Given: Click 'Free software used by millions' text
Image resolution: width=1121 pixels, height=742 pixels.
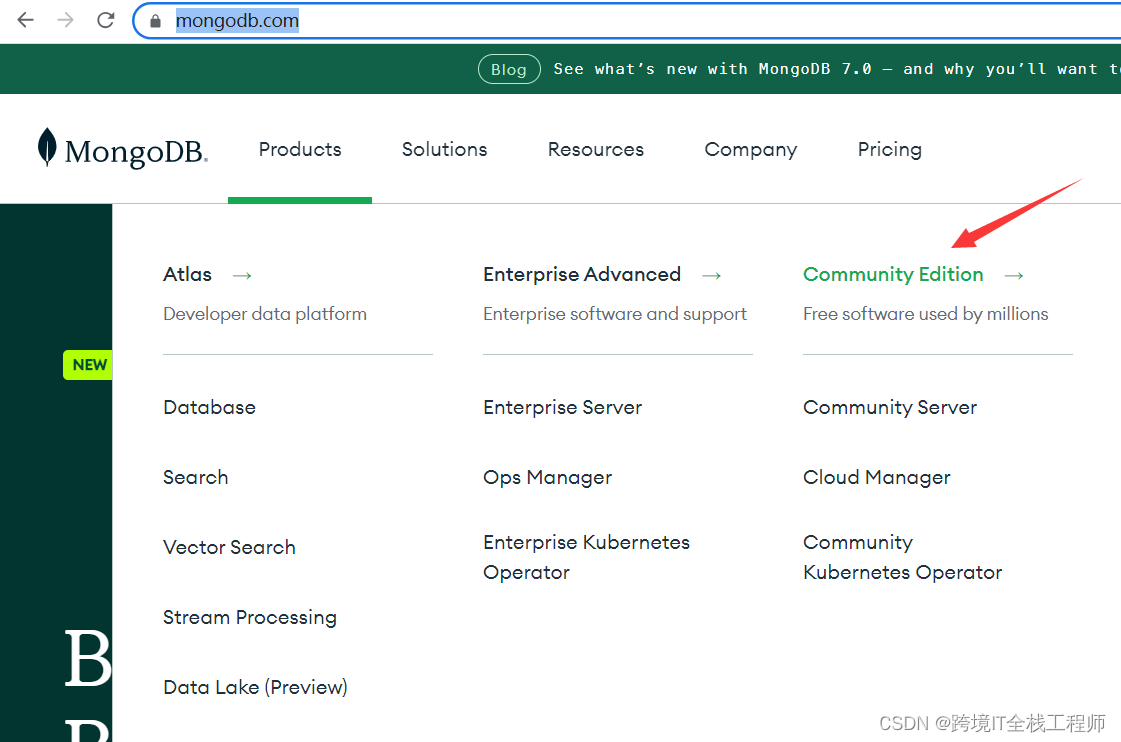Looking at the screenshot, I should 926,314.
